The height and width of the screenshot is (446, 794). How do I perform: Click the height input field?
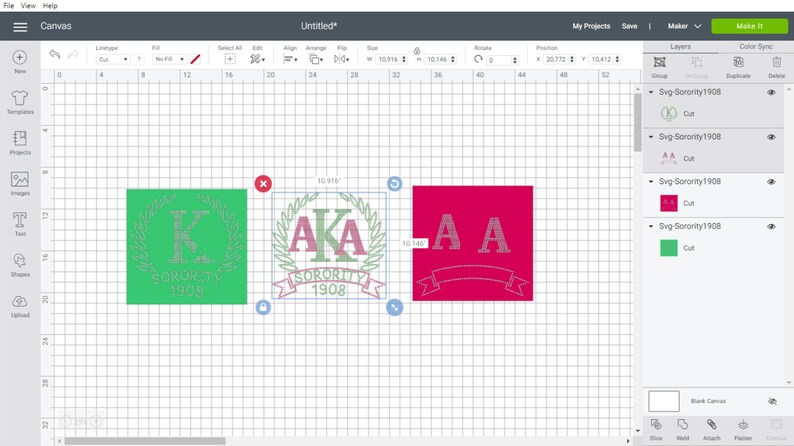click(437, 60)
